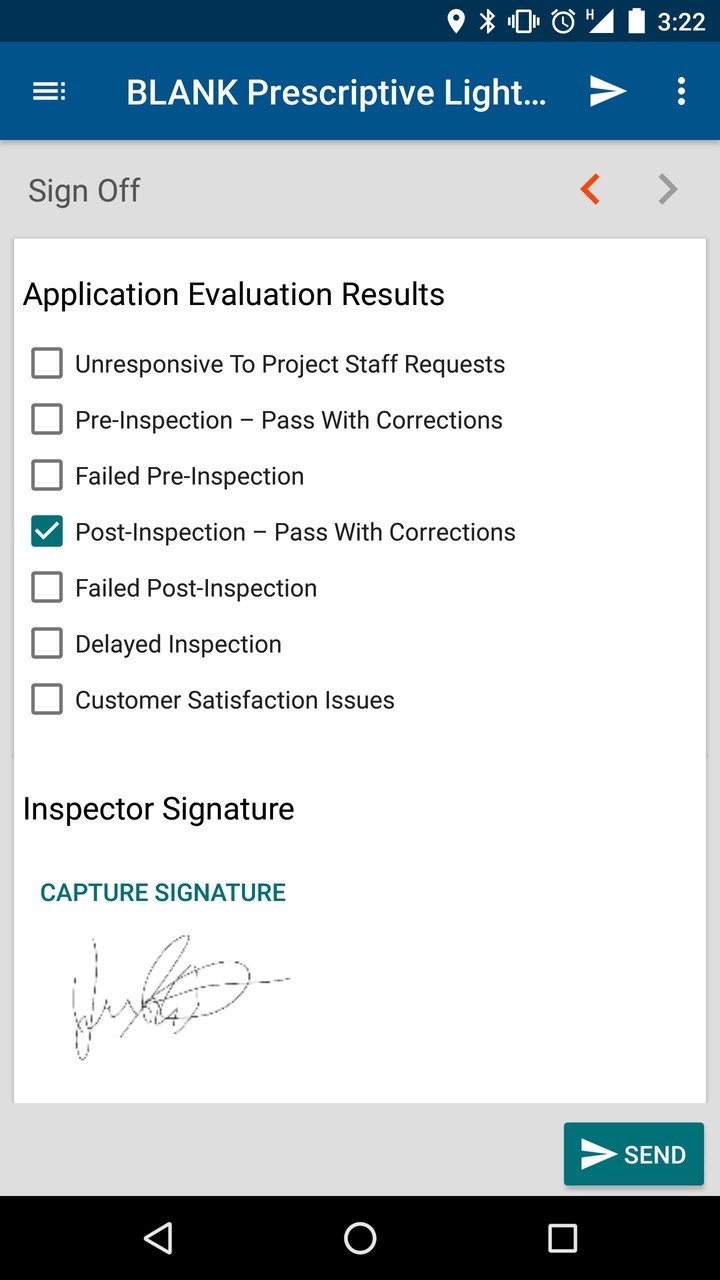Uncheck Post-Inspection – Pass With Corrections

point(46,531)
